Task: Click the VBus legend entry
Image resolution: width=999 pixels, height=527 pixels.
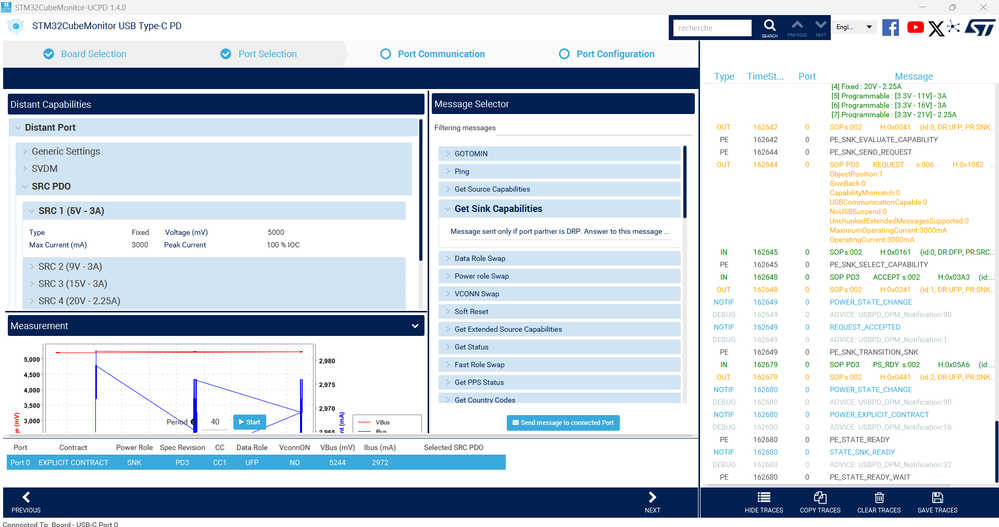Action: coord(374,422)
